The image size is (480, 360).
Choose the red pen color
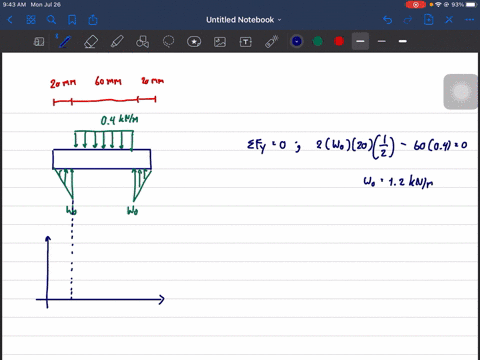pyautogui.click(x=339, y=41)
